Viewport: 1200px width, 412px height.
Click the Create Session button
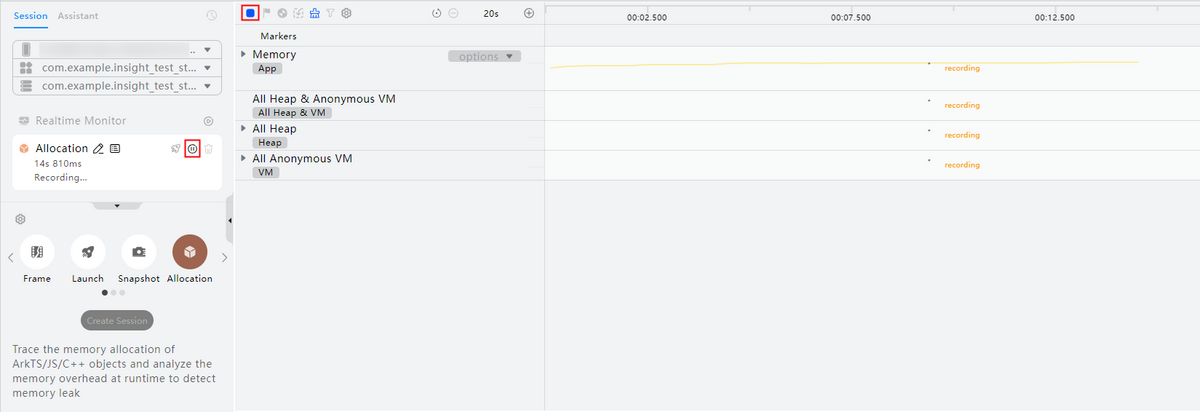coord(117,321)
